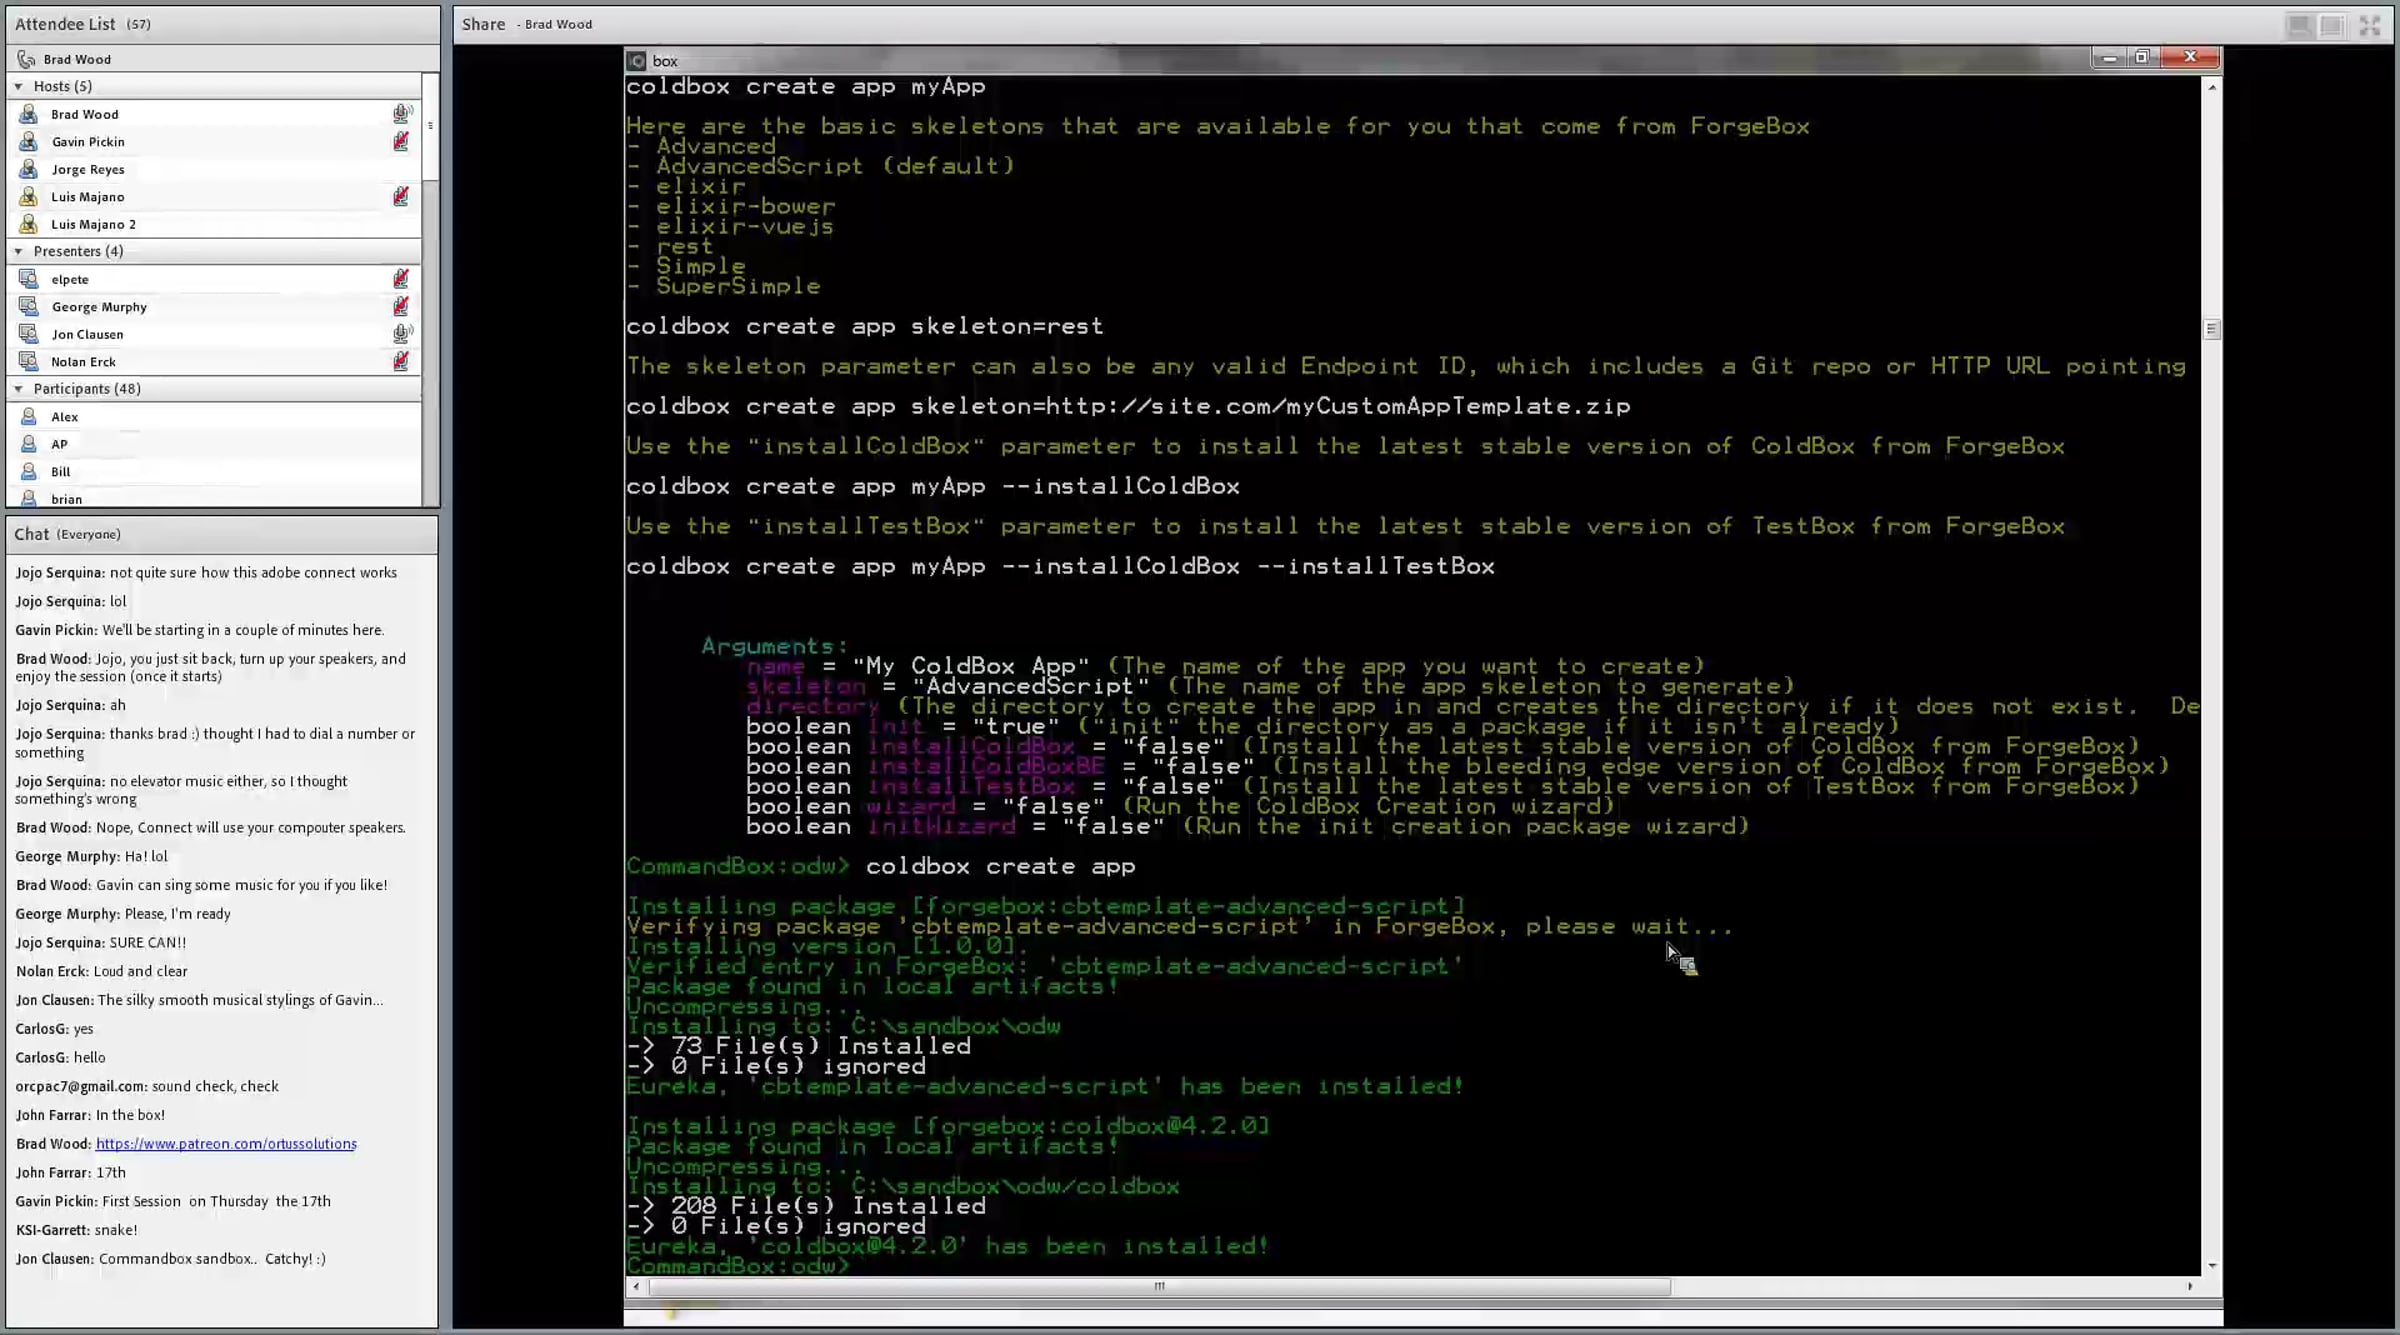Click the terminal's vertical scrollbar thumb

coord(2211,329)
